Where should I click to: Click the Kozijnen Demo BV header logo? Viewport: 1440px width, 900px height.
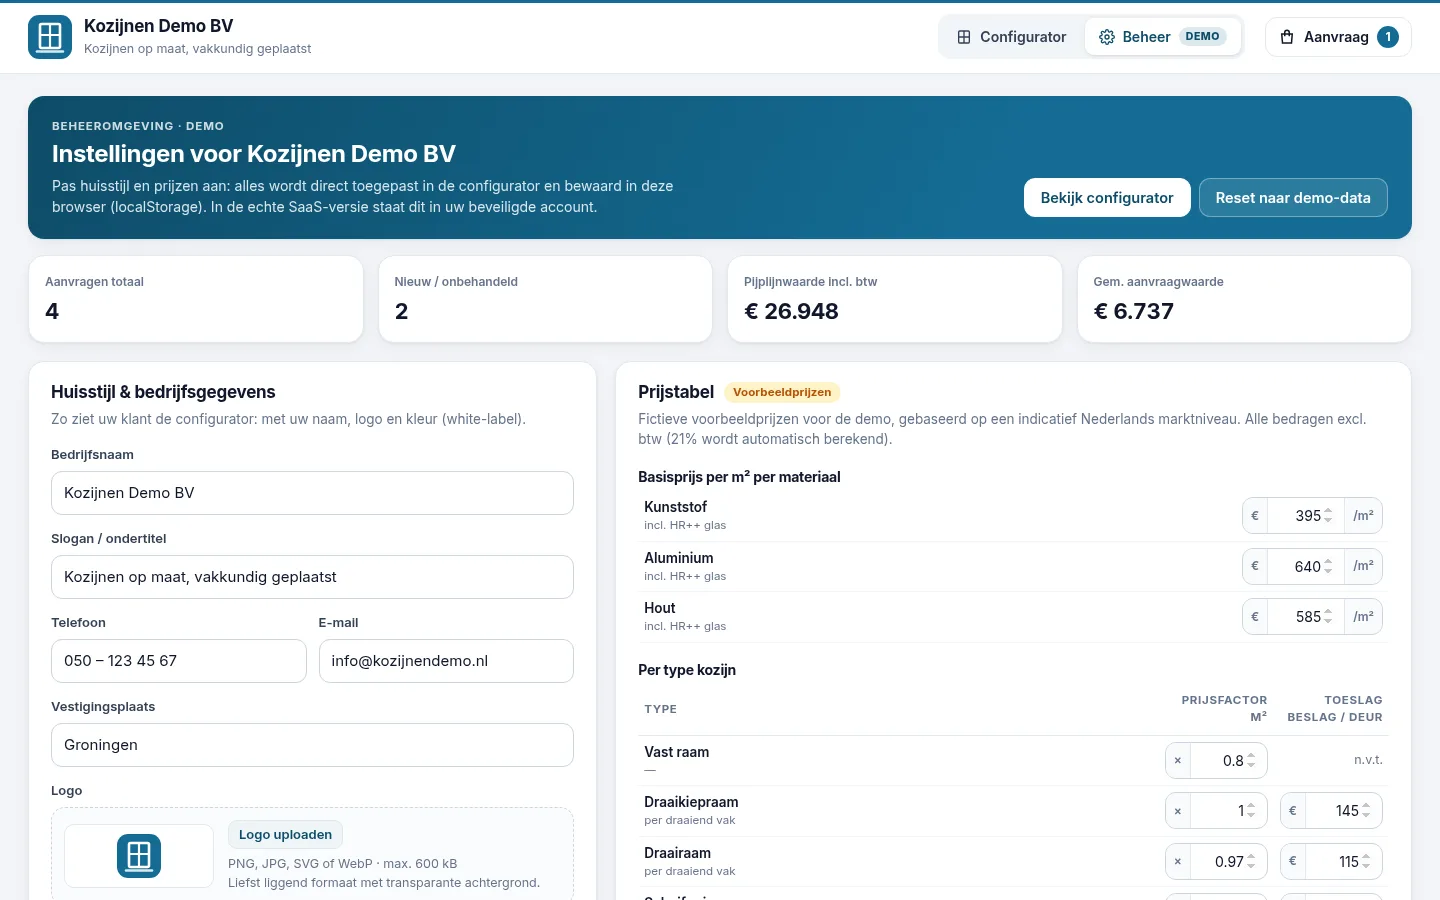point(50,37)
